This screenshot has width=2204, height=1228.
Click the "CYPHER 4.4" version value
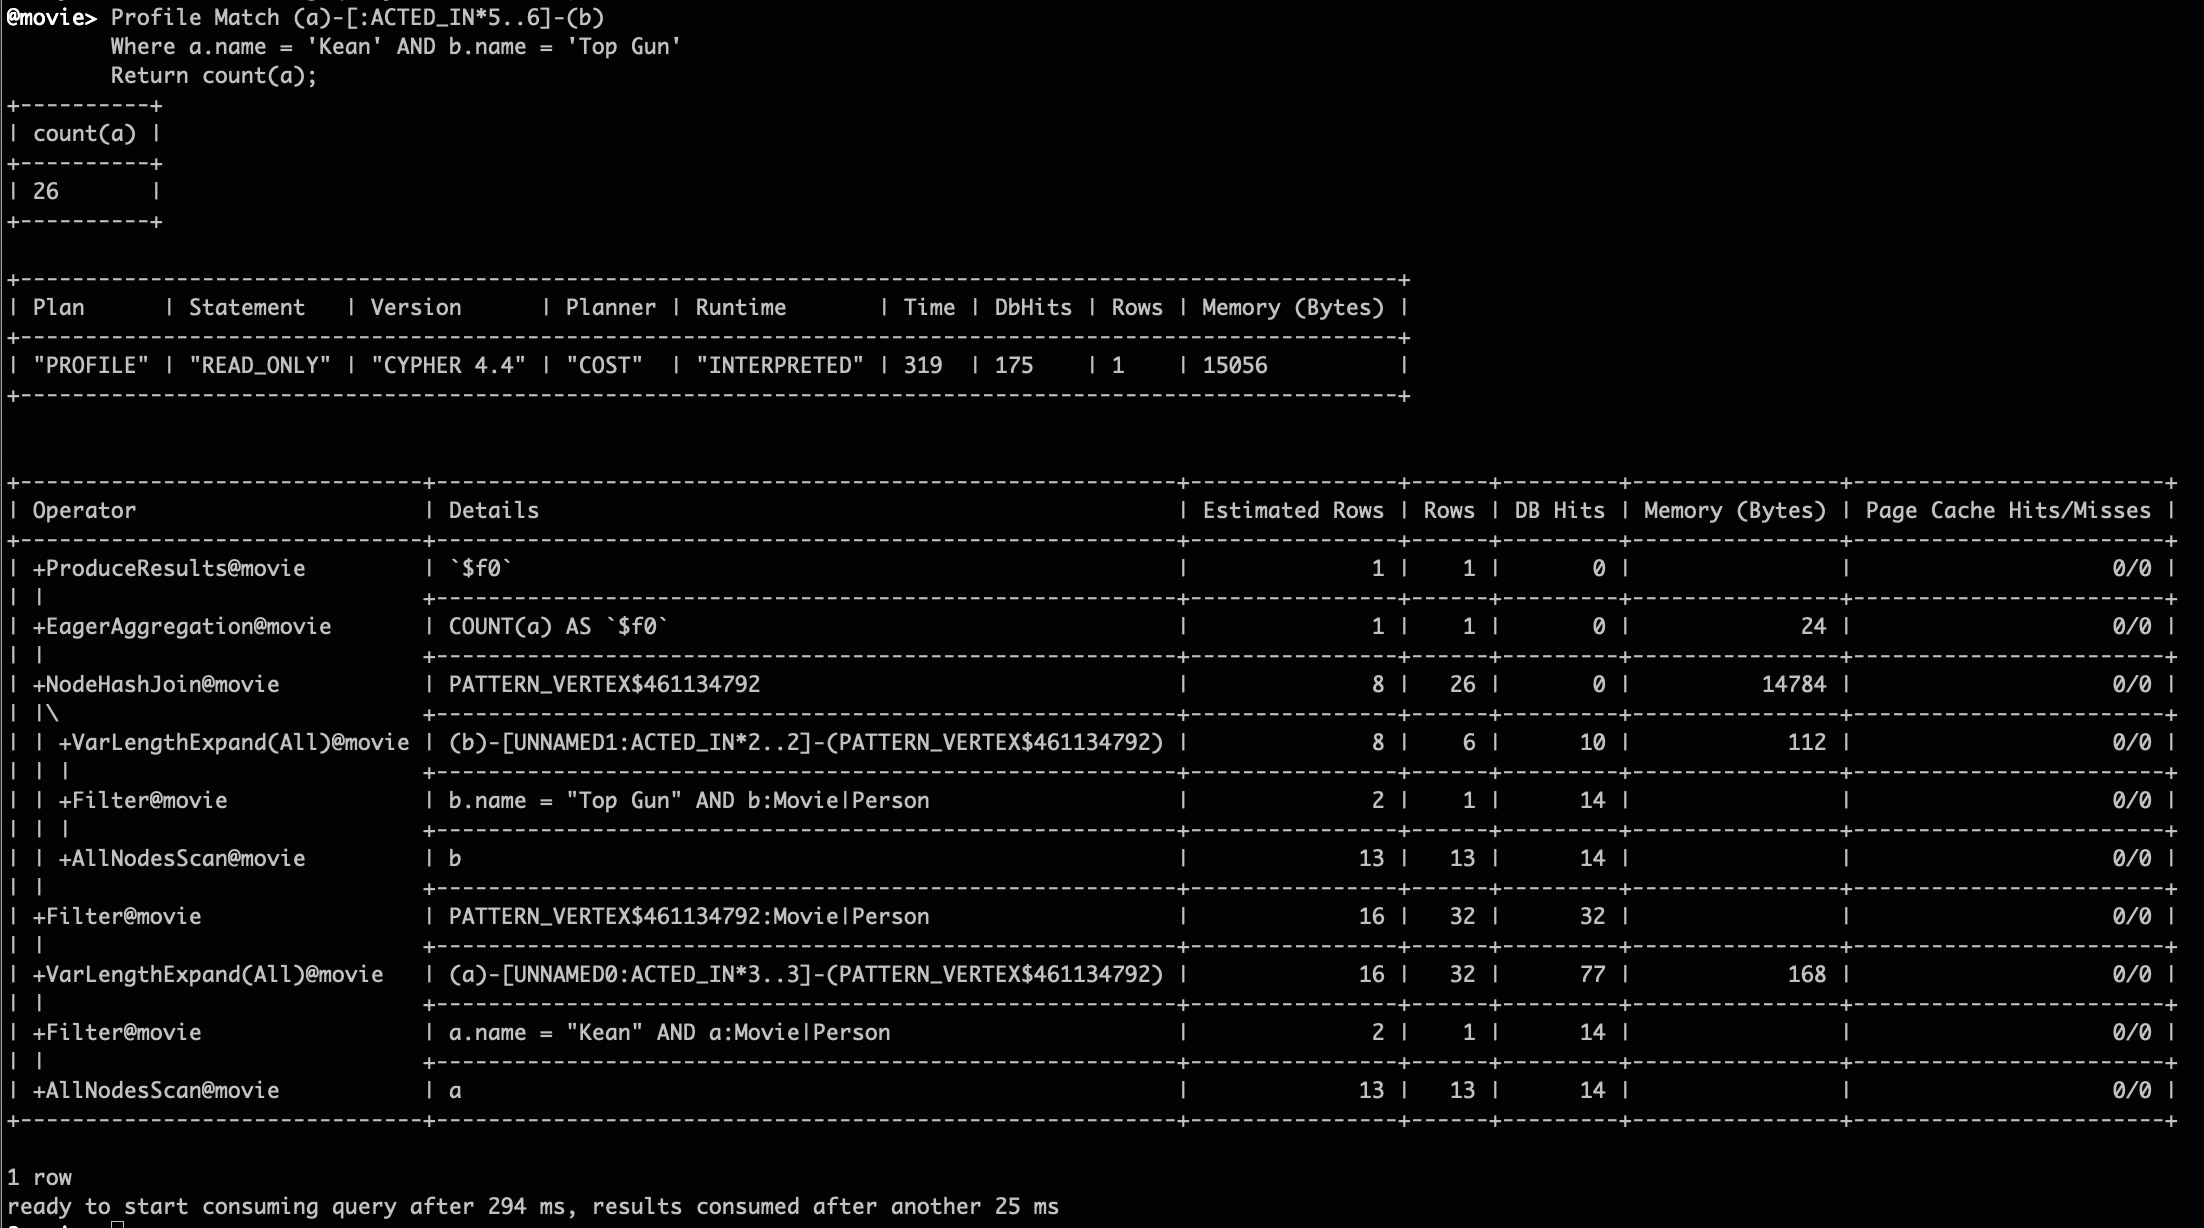pos(447,365)
